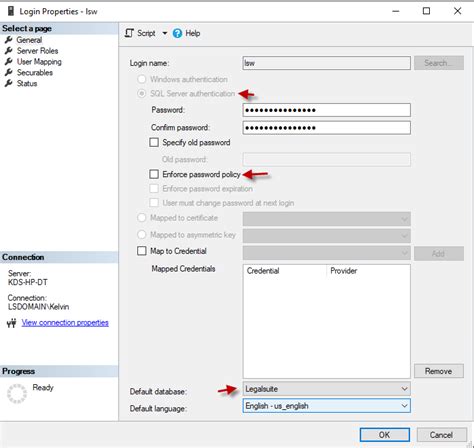Click the Remove button
Image resolution: width=474 pixels, height=448 pixels.
tap(439, 371)
